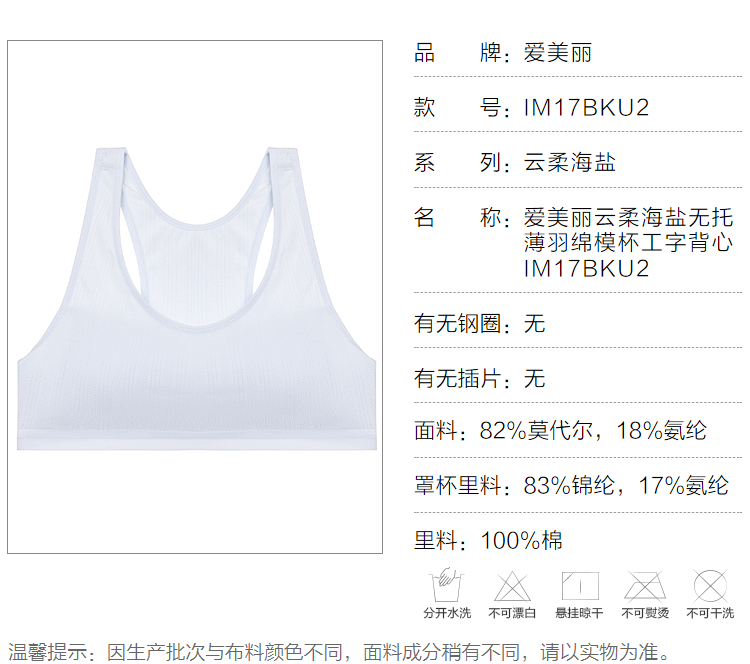Screen dimensions: 750x664
Task: Click the 面料 82%莫代尔 composition row
Action: [x=560, y=431]
